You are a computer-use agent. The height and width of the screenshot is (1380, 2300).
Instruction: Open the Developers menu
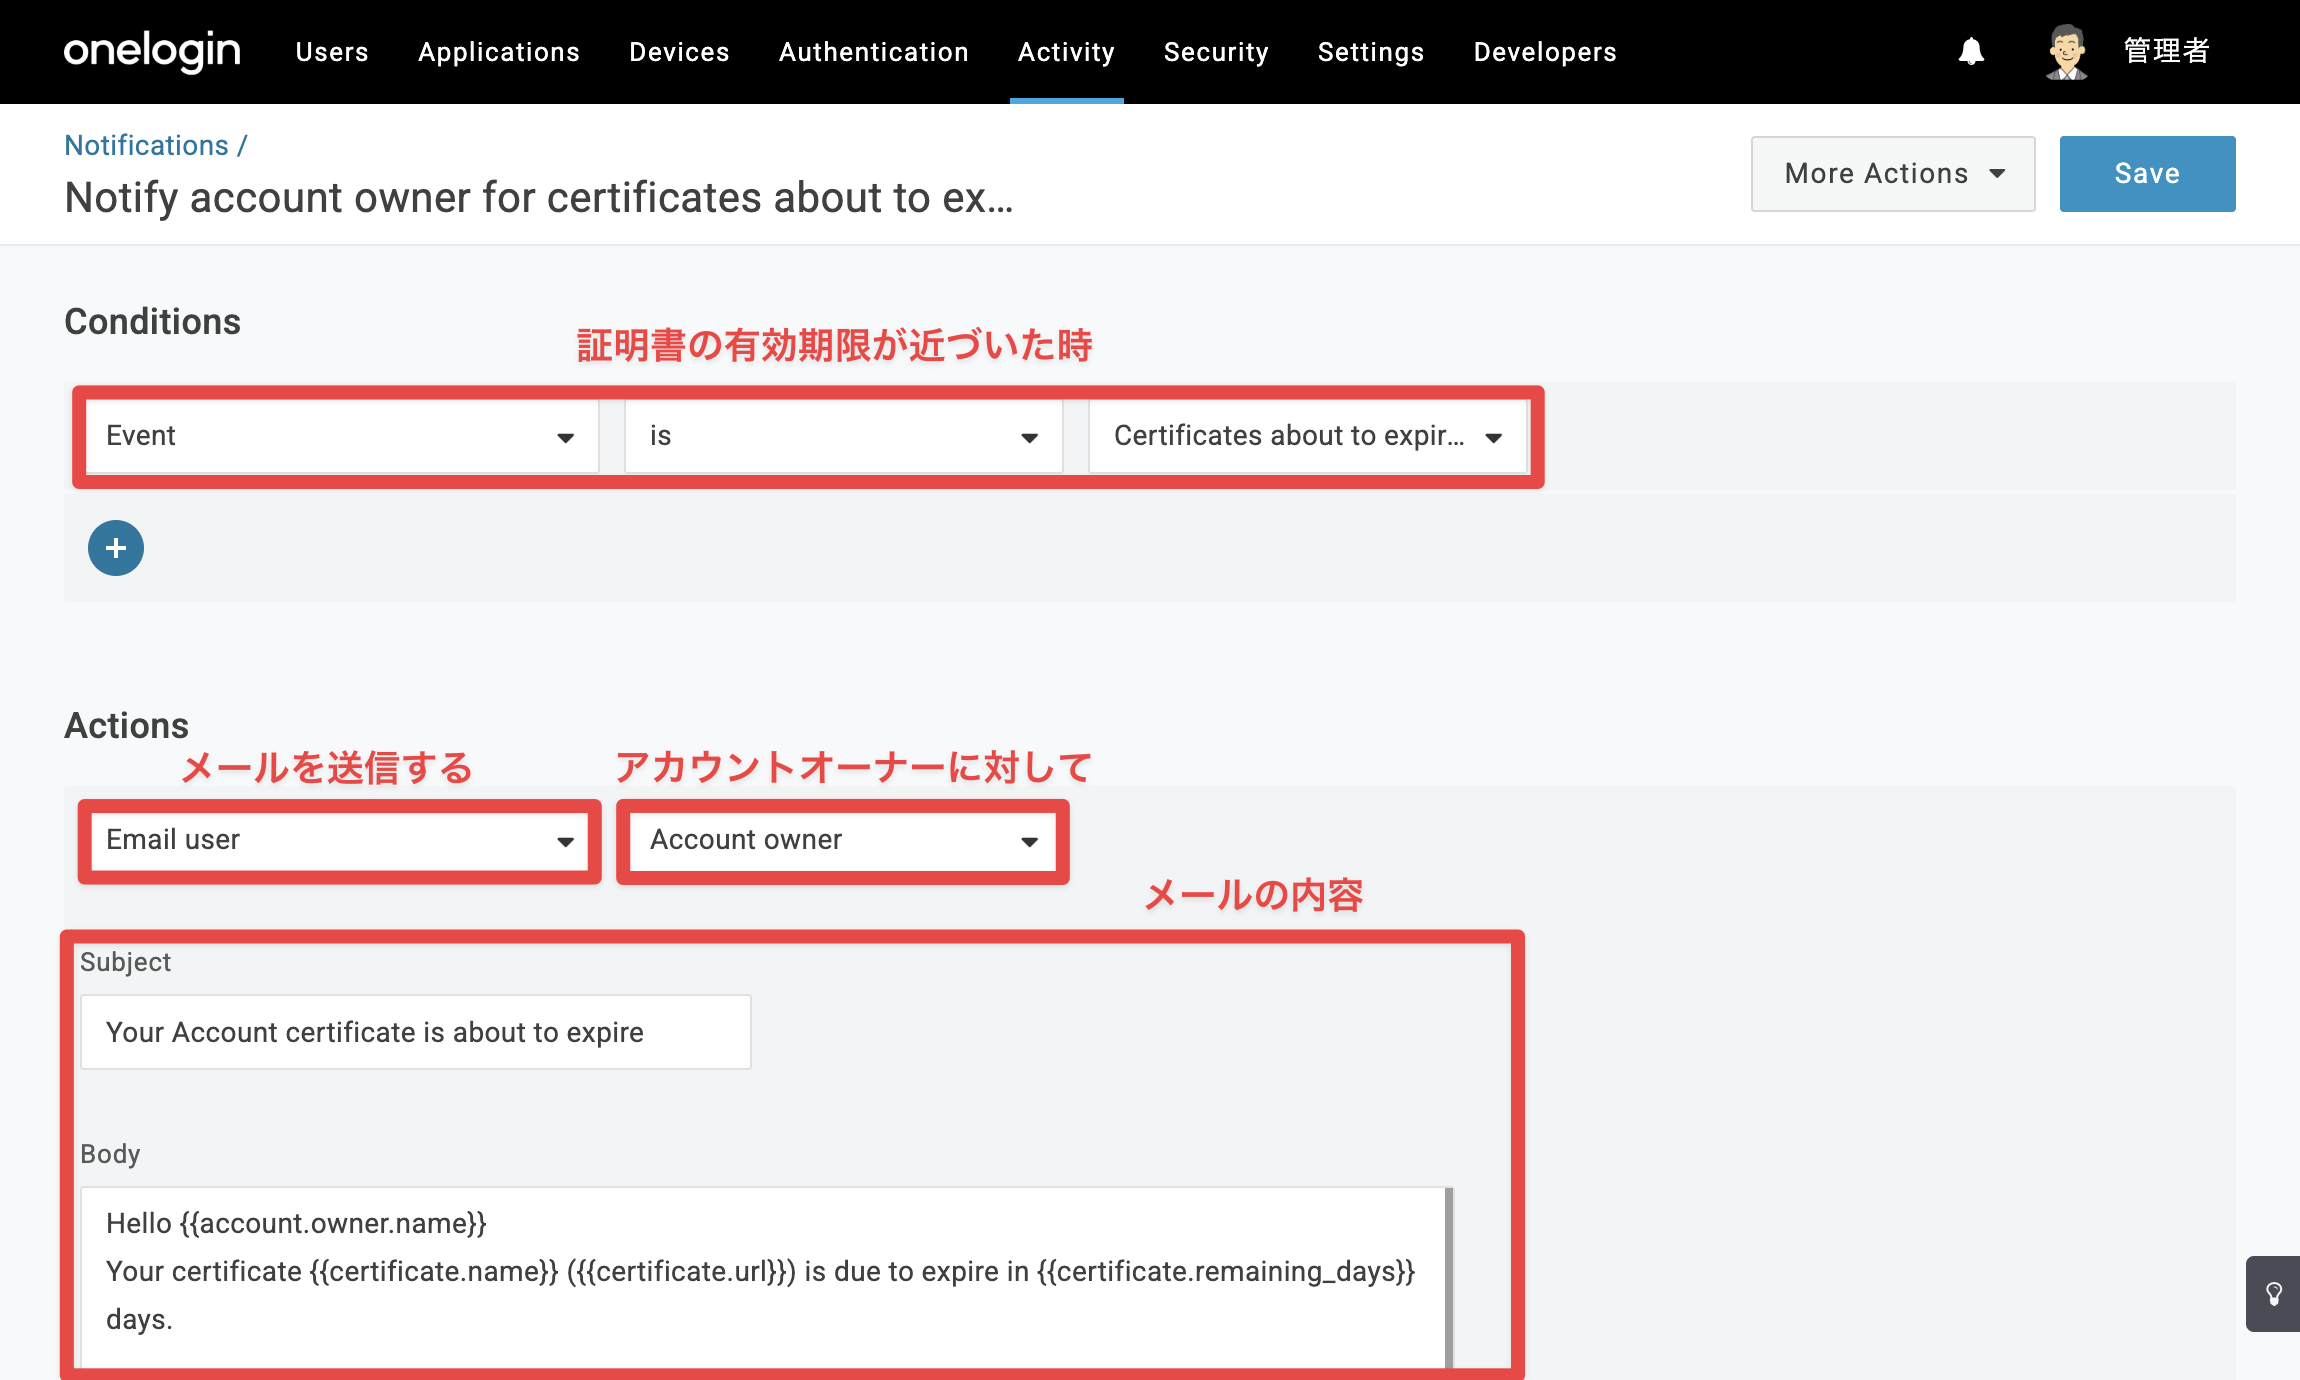[x=1545, y=52]
